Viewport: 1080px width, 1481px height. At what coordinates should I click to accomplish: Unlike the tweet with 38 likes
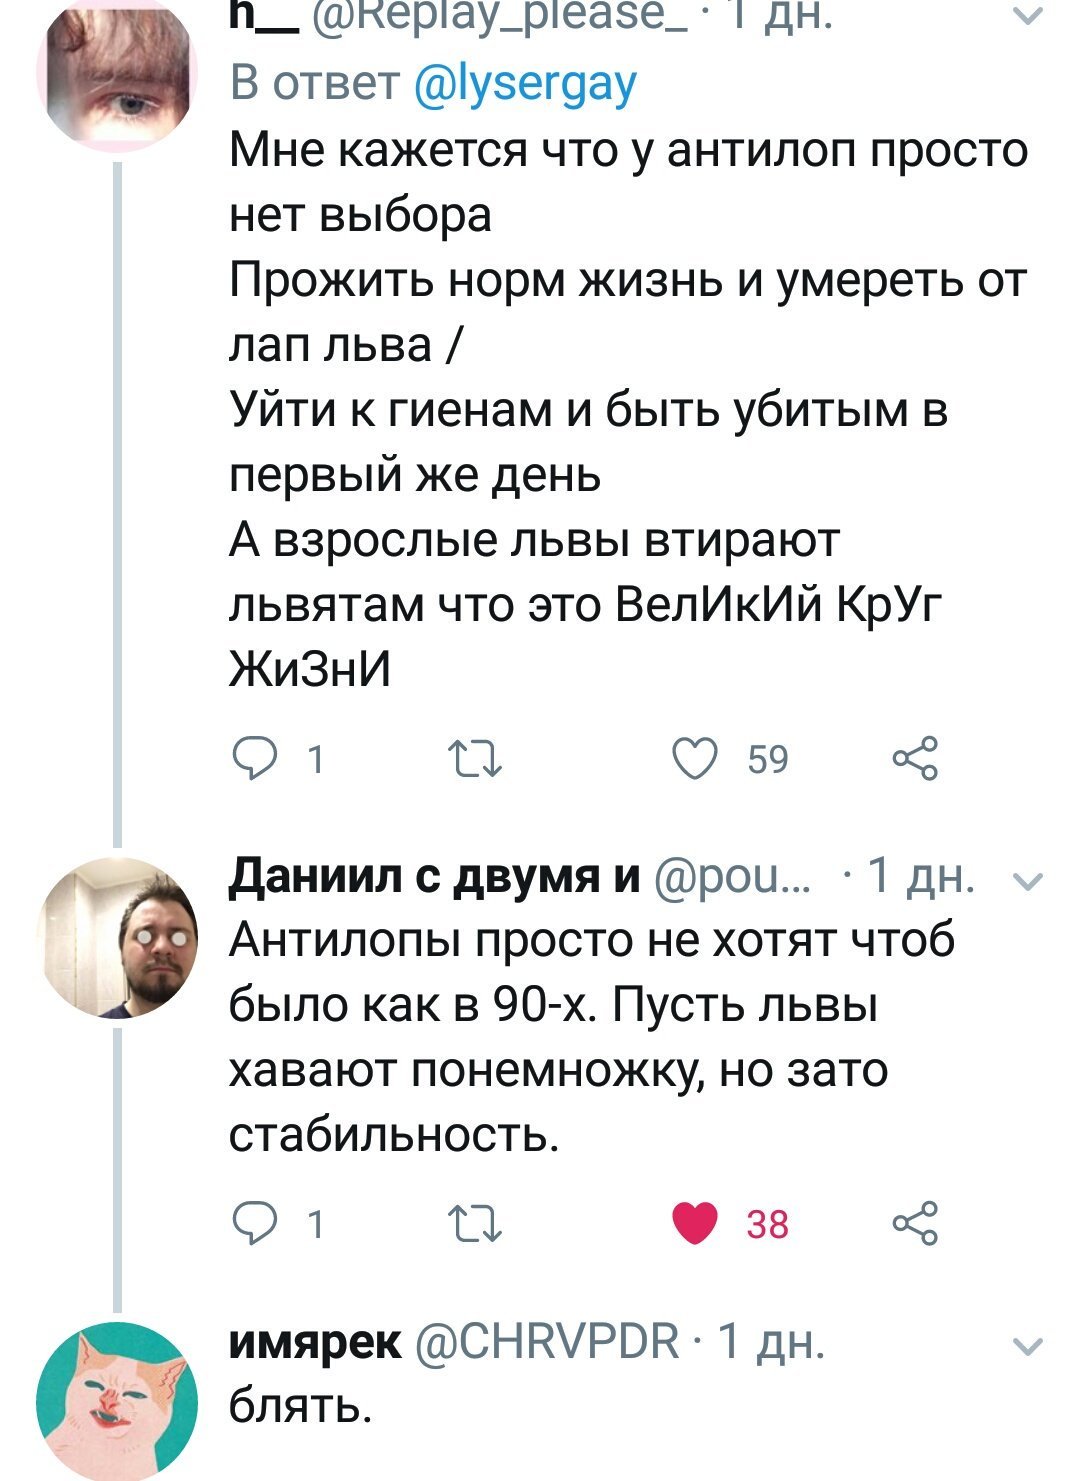[696, 1223]
